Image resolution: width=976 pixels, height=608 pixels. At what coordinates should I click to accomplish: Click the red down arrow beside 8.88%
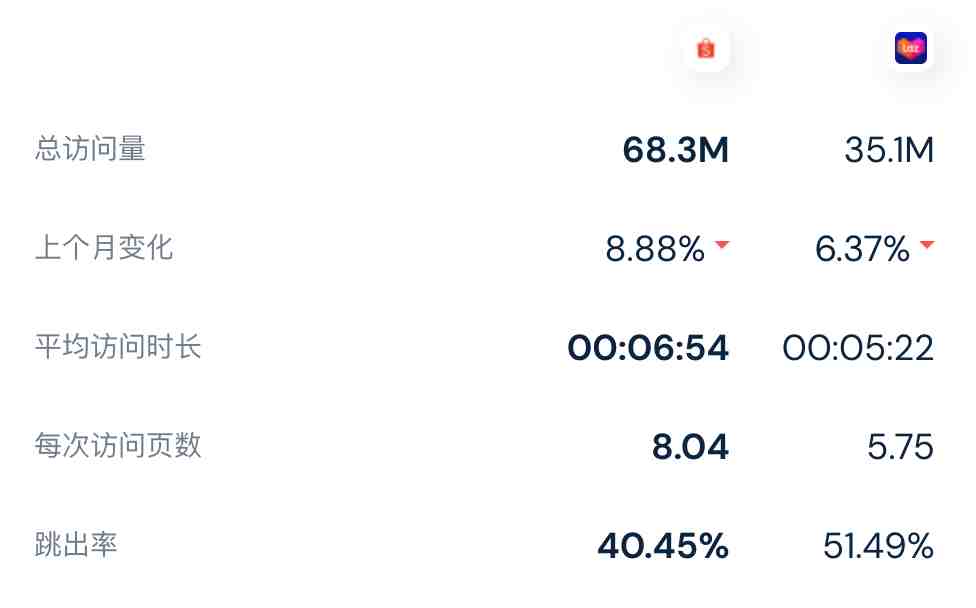(722, 245)
